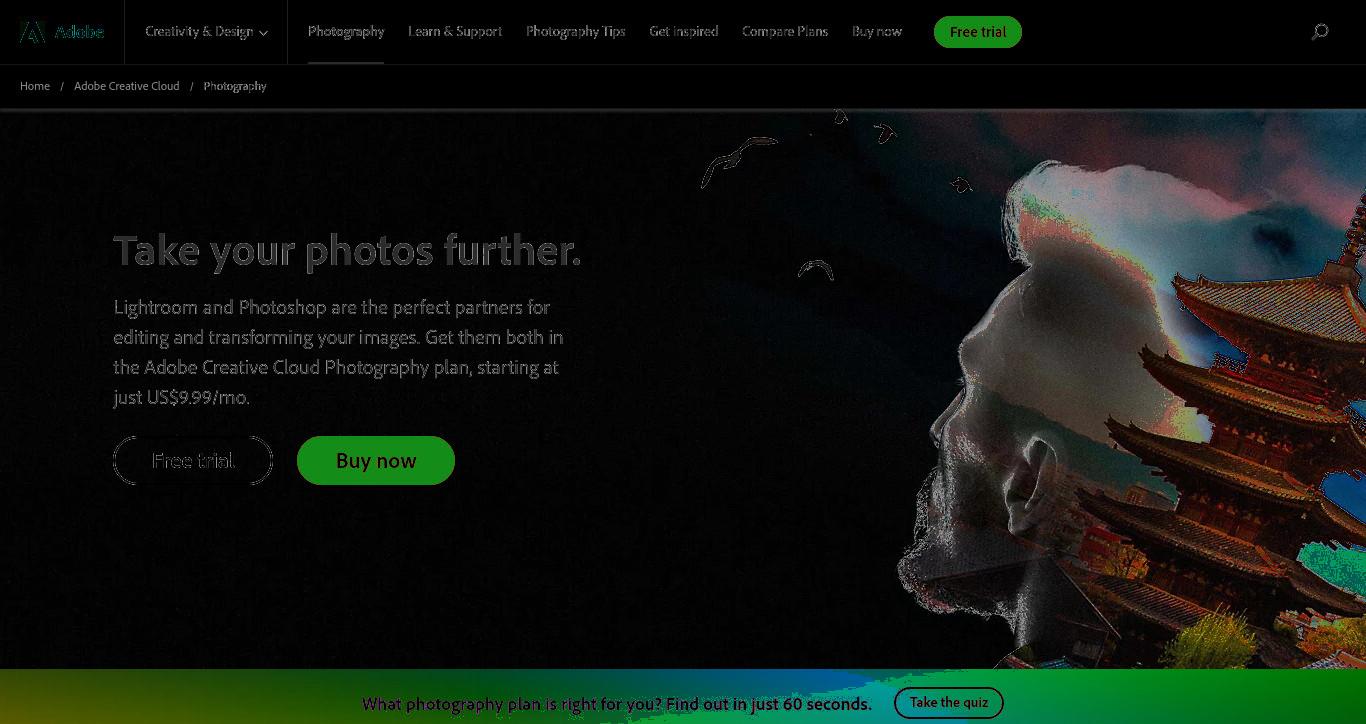Viewport: 1366px width, 724px height.
Task: Click the Adobe logo icon
Action: [32, 32]
